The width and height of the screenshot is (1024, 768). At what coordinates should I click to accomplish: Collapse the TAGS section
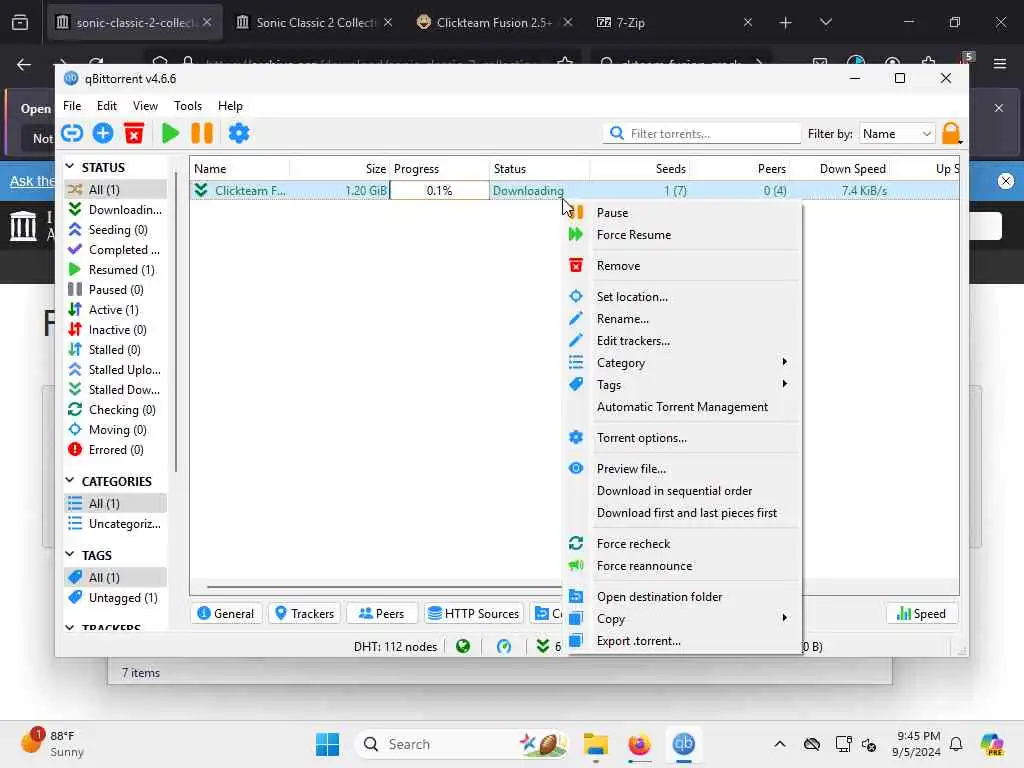click(x=70, y=554)
